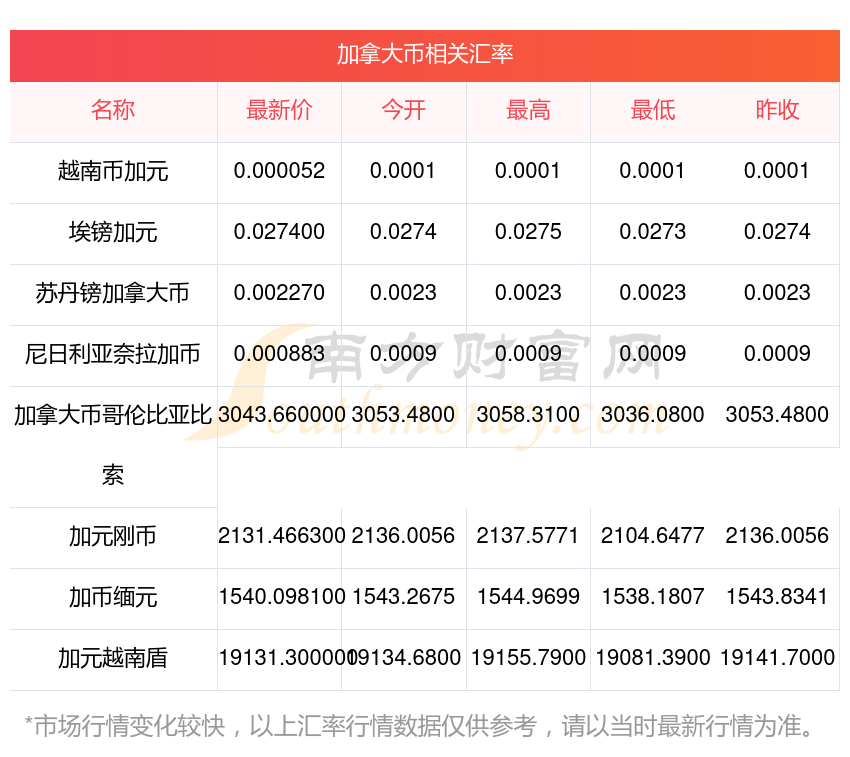Click the 尼日利亚奈拉加币 row name
Screen dimensions: 850x757
click(x=113, y=354)
